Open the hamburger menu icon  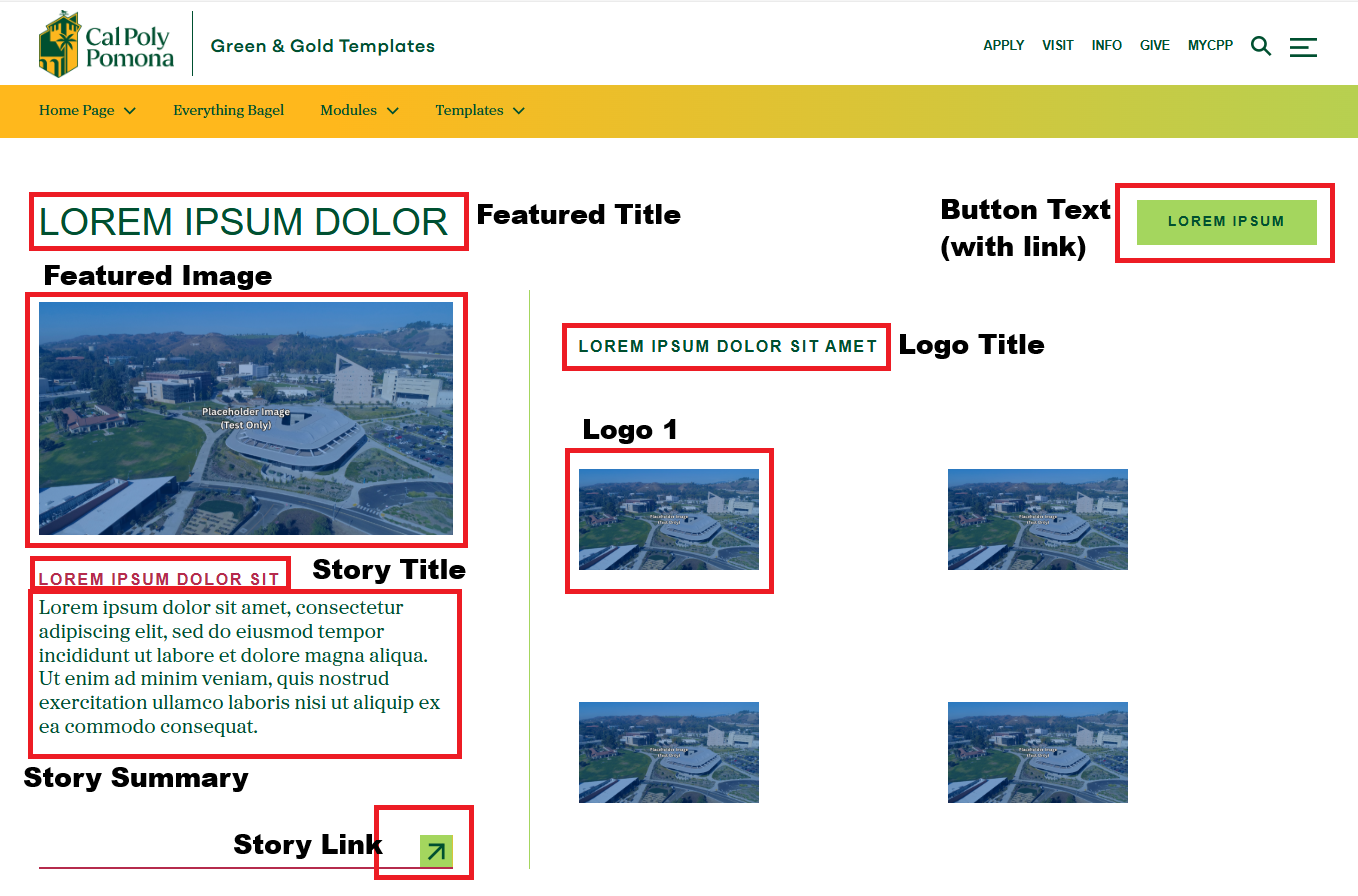coord(1303,47)
